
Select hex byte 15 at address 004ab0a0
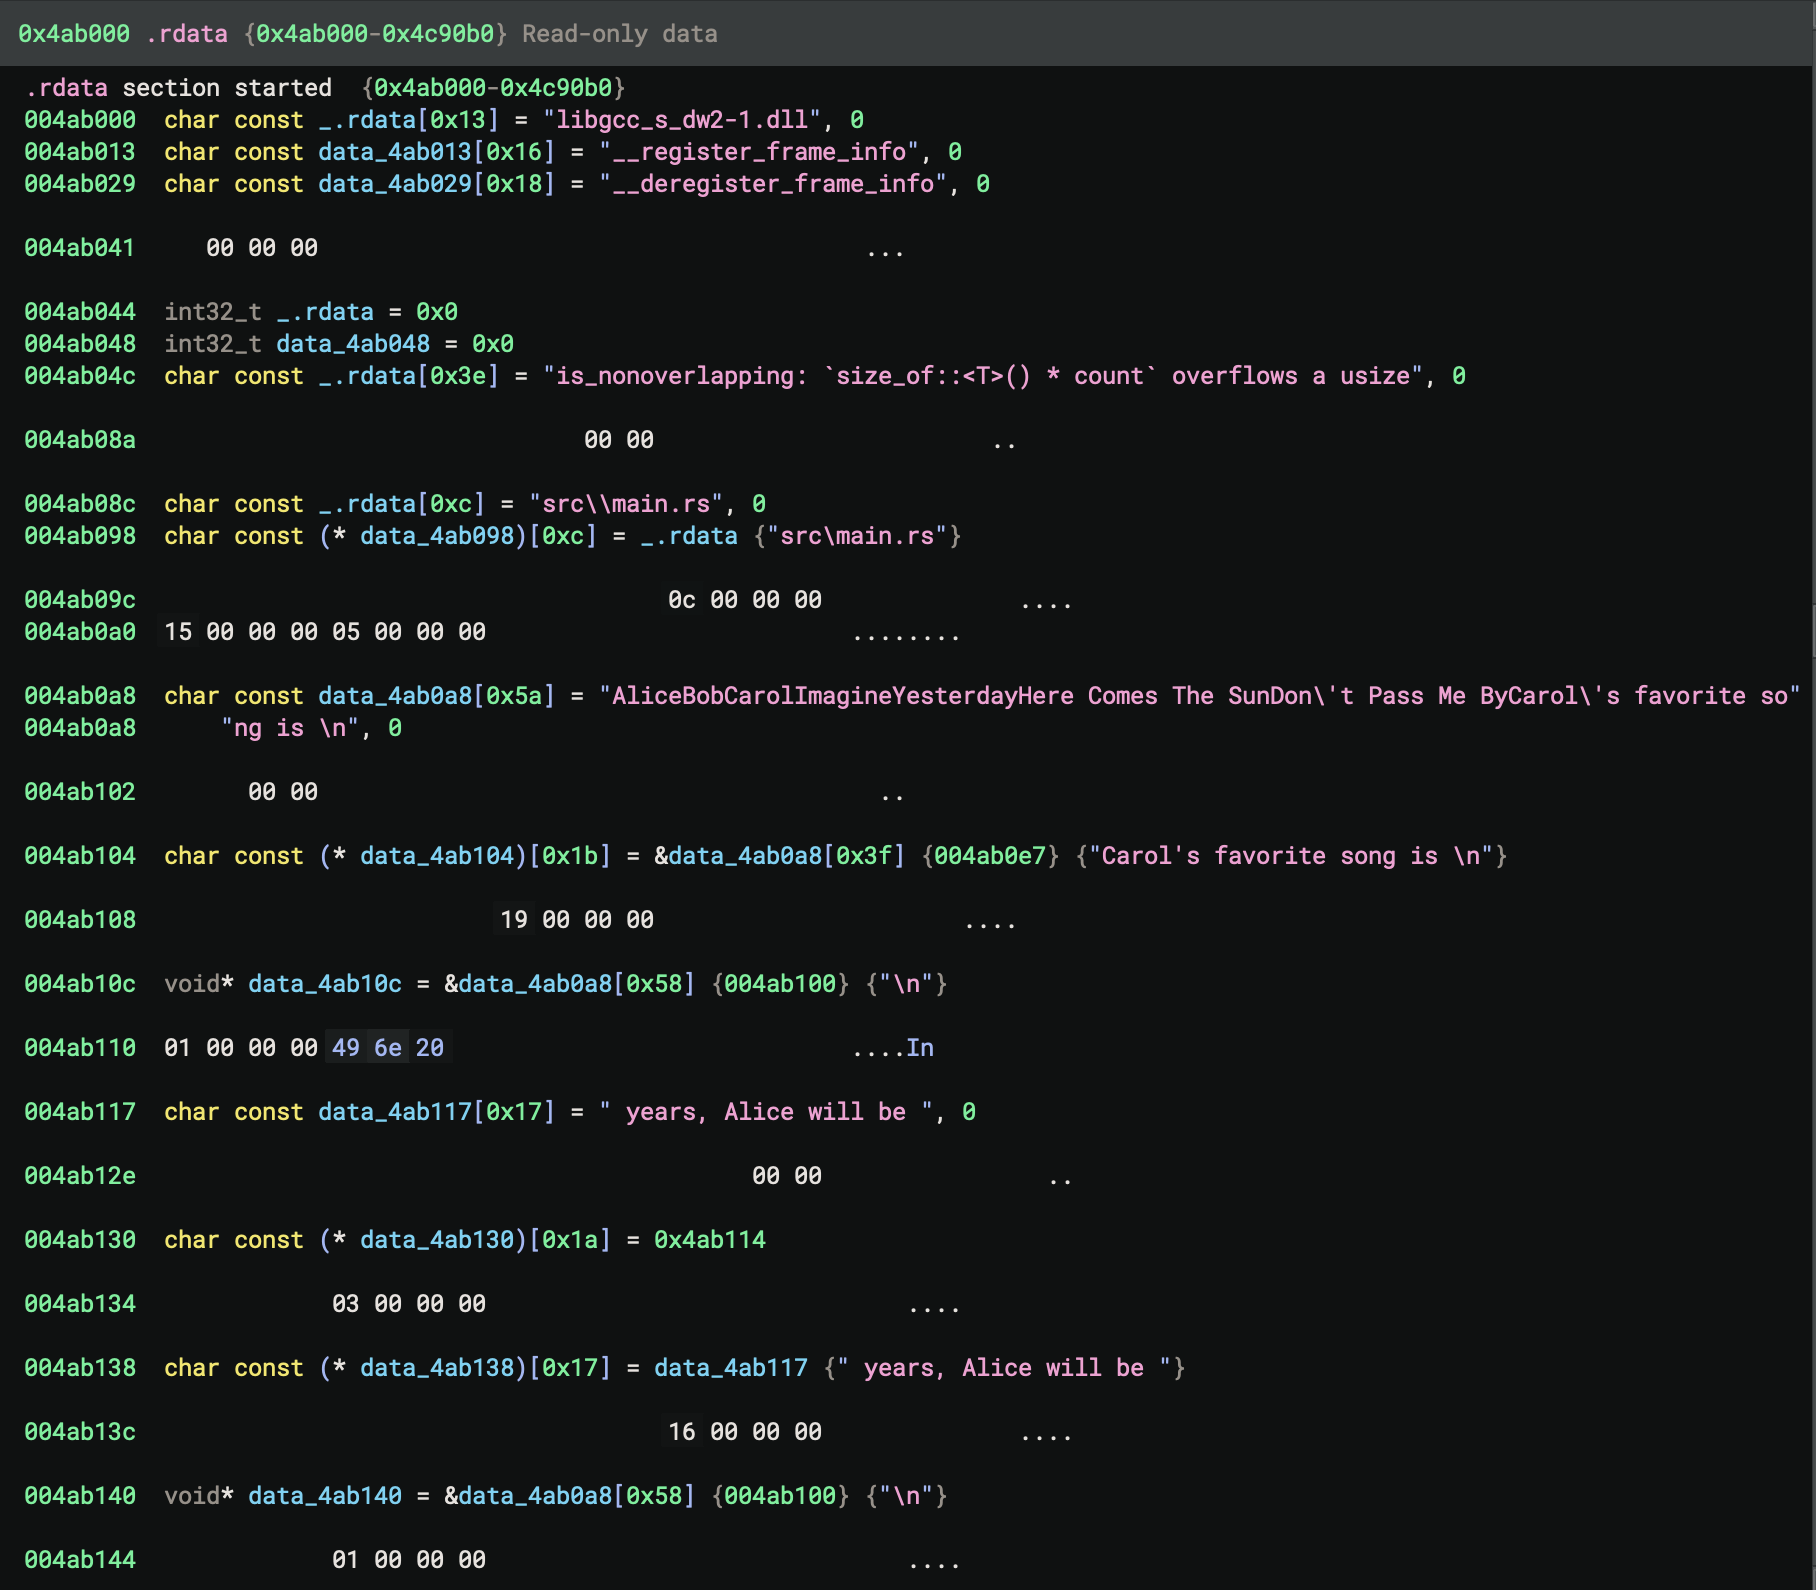click(x=178, y=632)
